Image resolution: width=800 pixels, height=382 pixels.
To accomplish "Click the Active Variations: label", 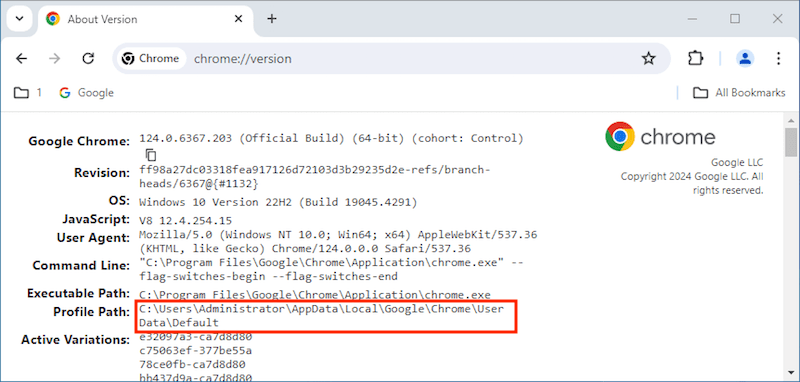I will 76,340.
